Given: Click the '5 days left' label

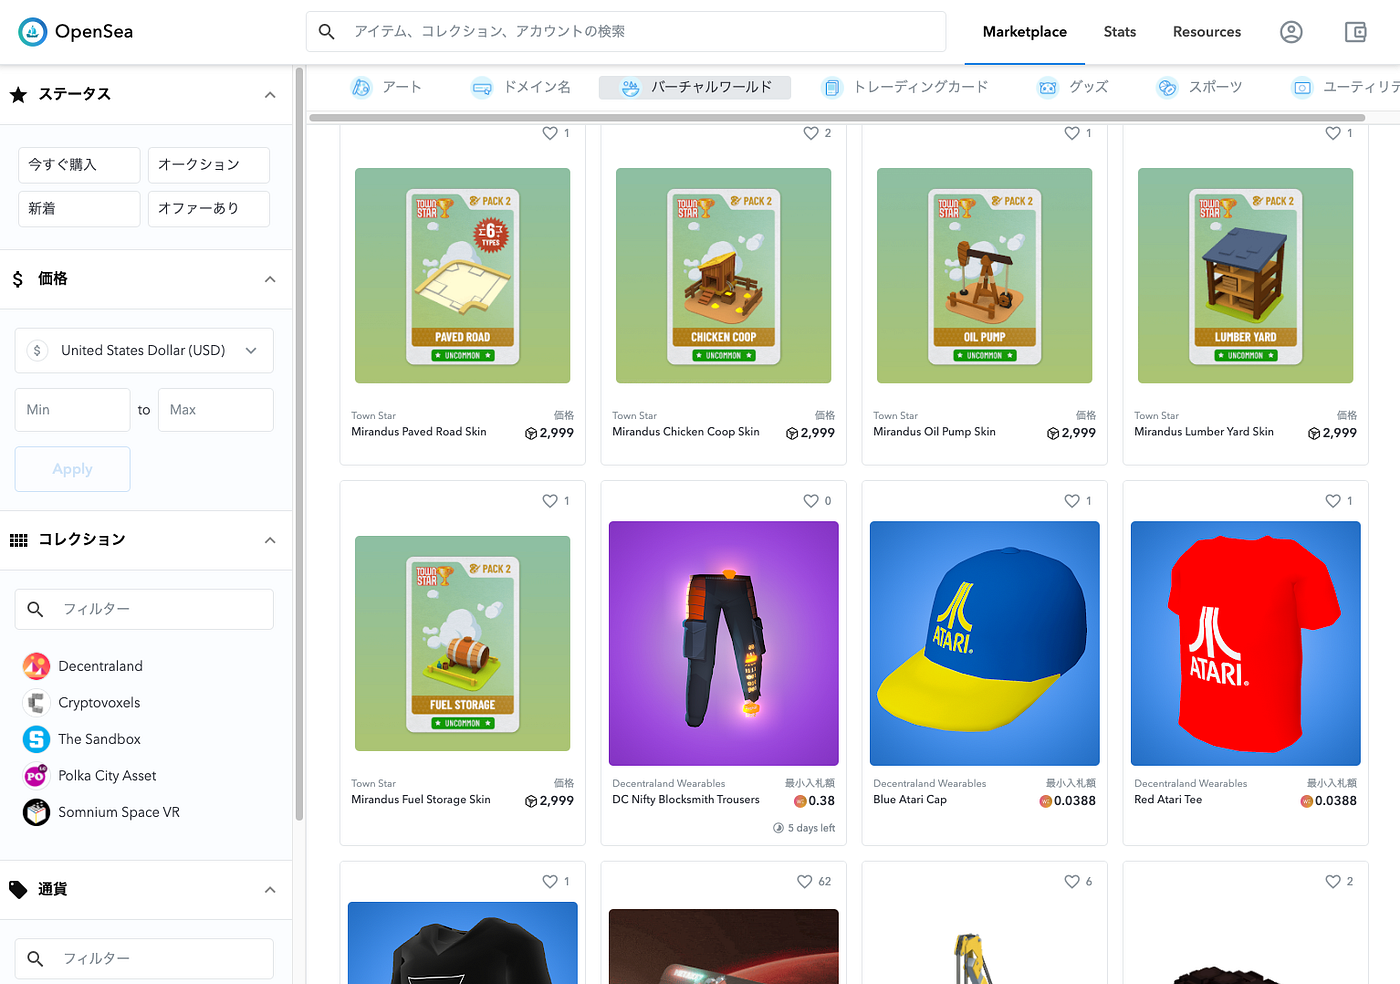Looking at the screenshot, I should pos(810,828).
